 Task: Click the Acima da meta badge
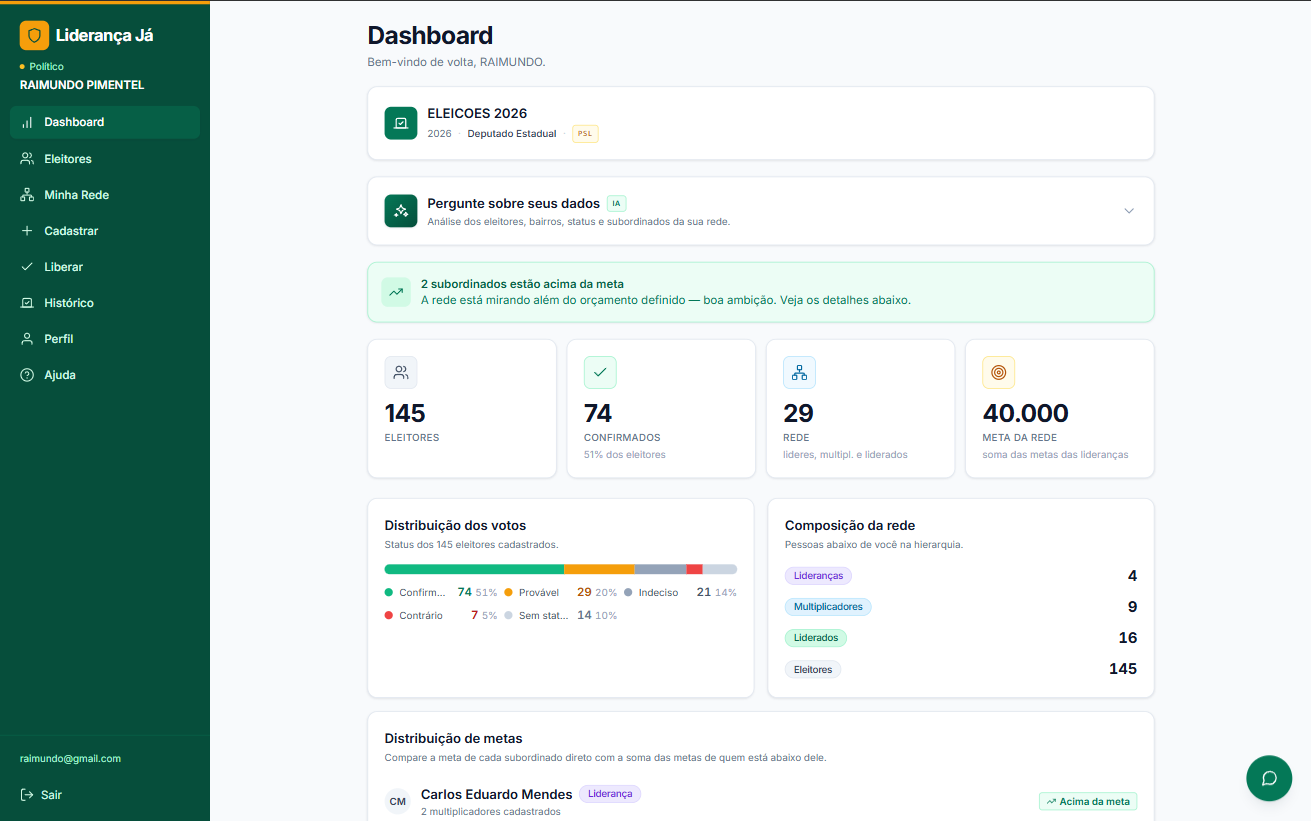pos(1088,801)
